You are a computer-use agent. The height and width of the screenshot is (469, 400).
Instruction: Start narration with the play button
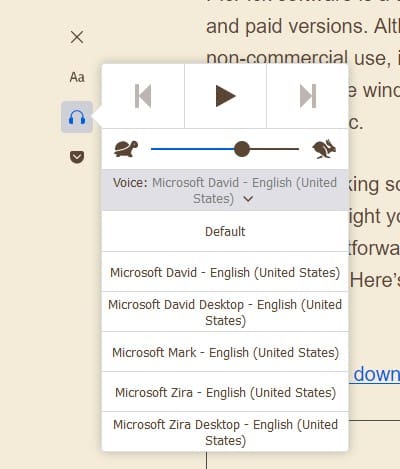pos(225,96)
